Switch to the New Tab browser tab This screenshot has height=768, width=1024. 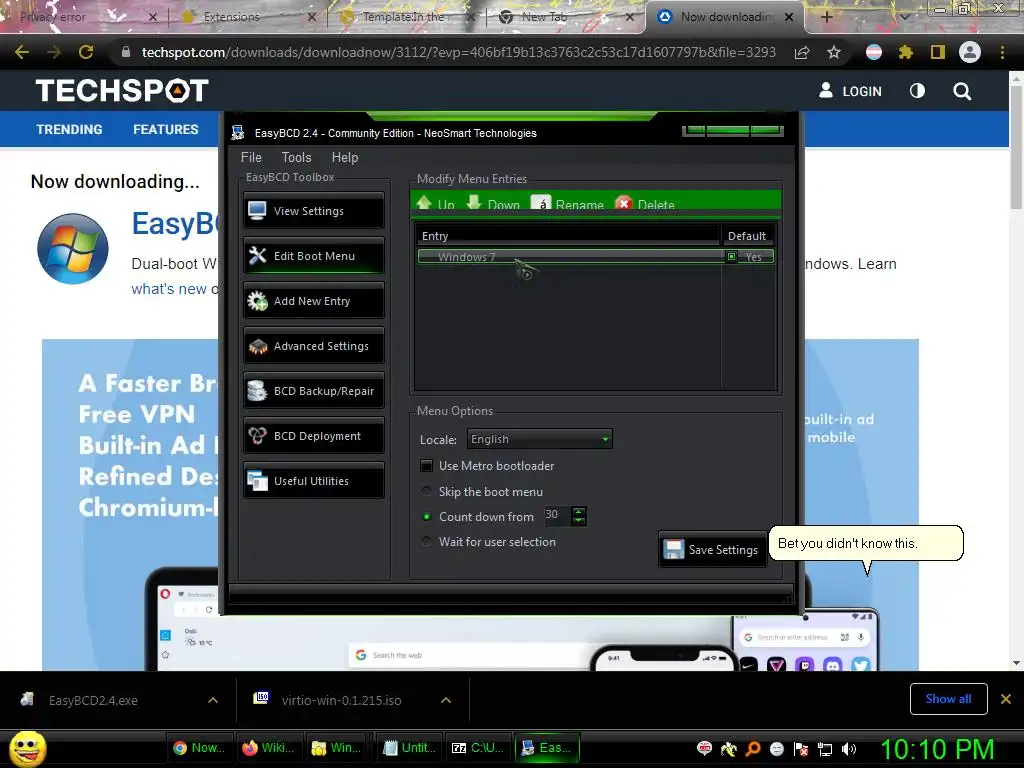coord(566,17)
